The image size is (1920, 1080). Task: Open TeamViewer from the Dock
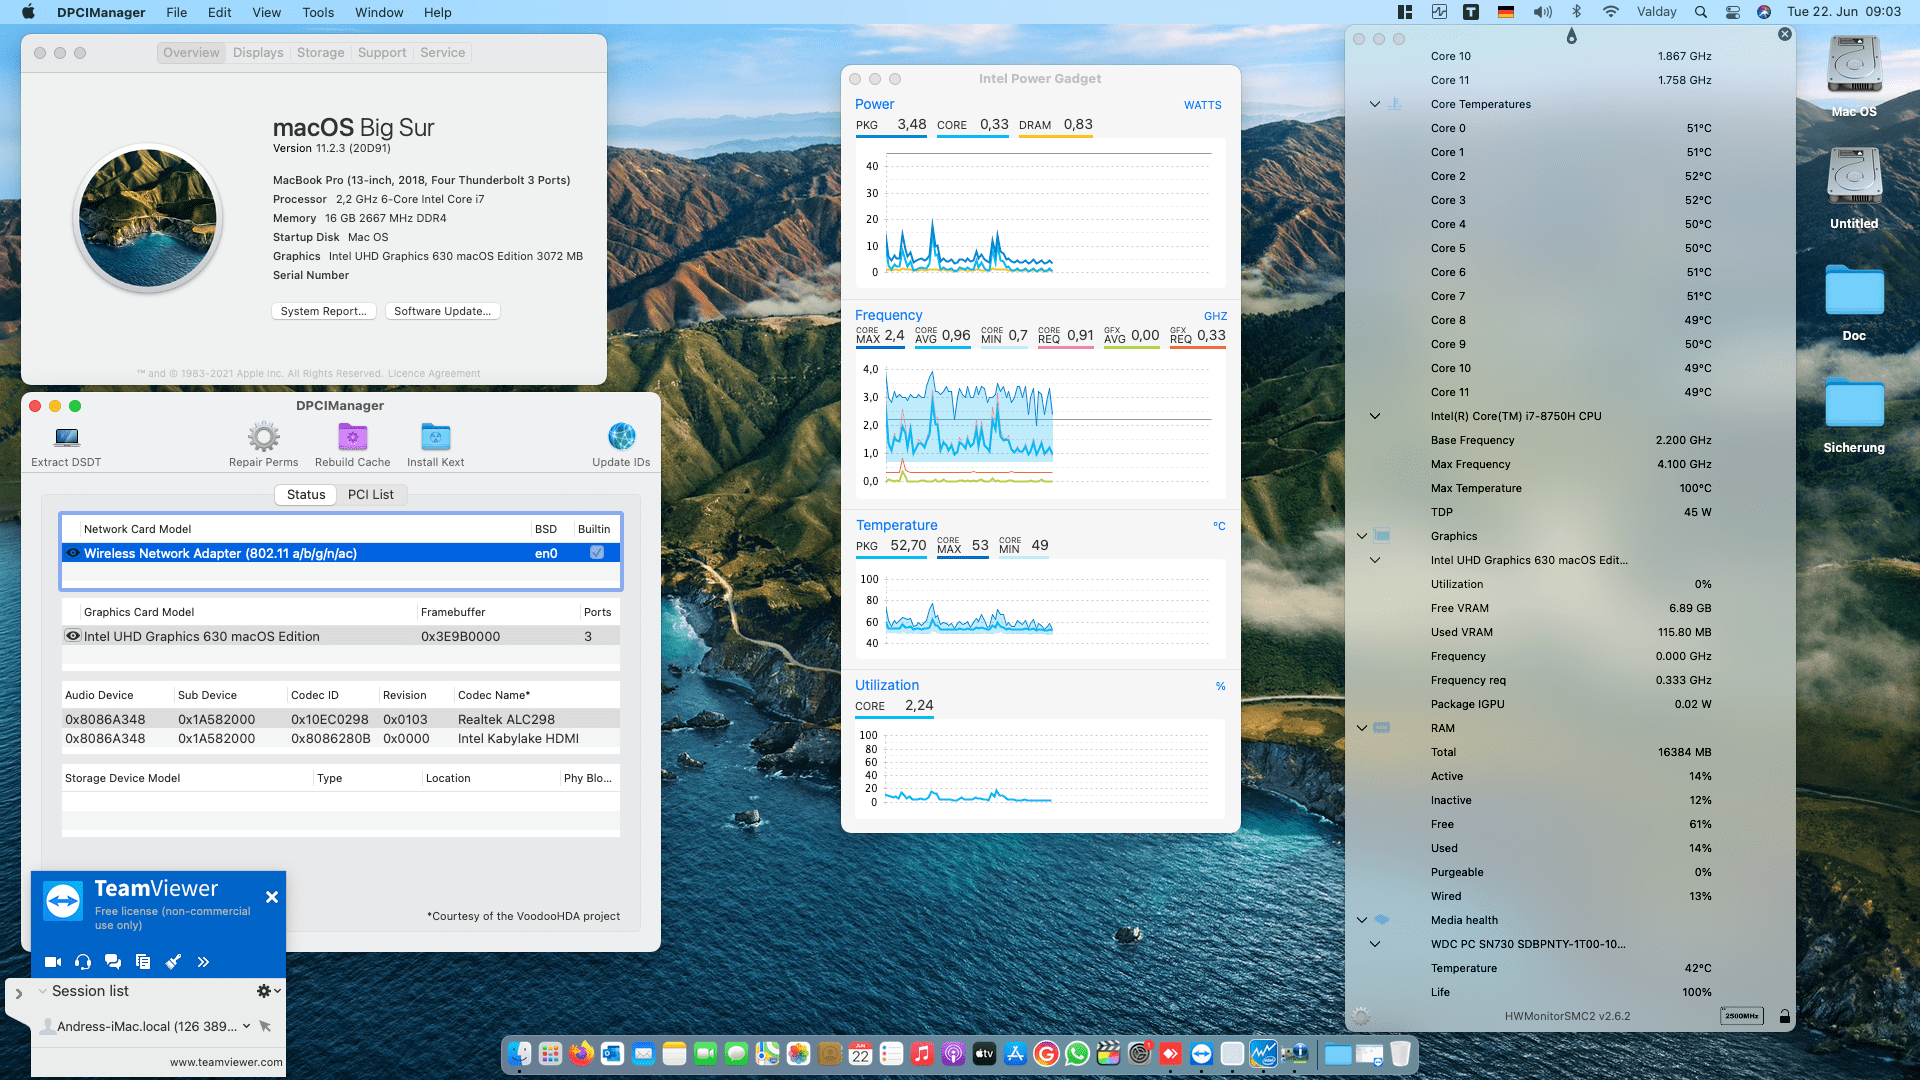pos(1201,1053)
